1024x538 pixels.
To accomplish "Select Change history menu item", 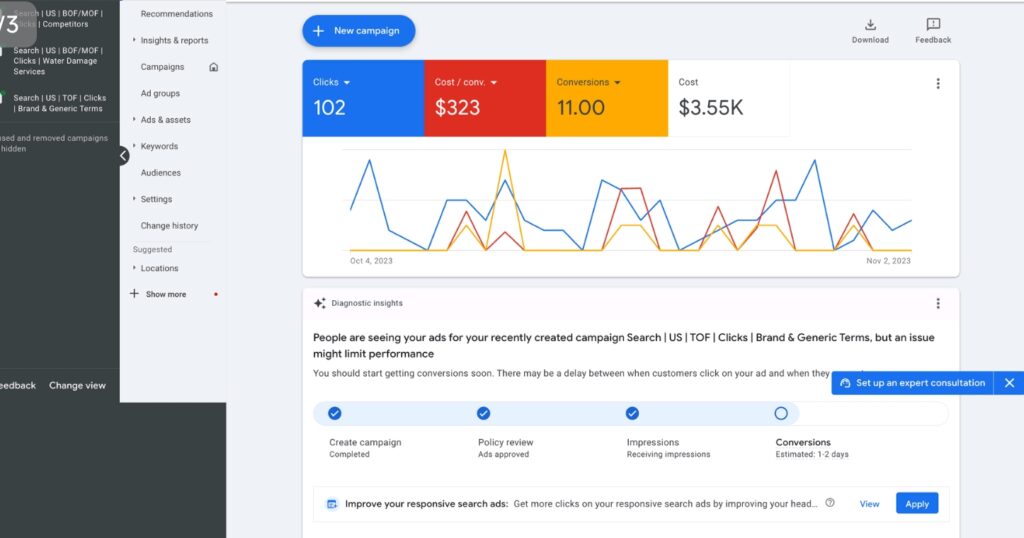I will click(169, 226).
